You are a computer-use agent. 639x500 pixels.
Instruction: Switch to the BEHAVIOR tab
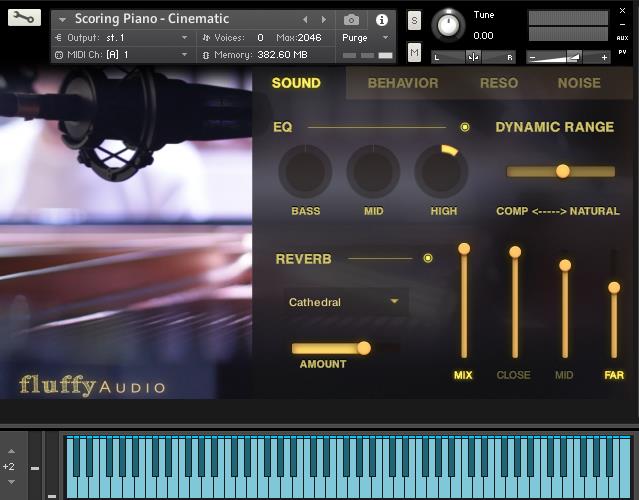pos(403,83)
